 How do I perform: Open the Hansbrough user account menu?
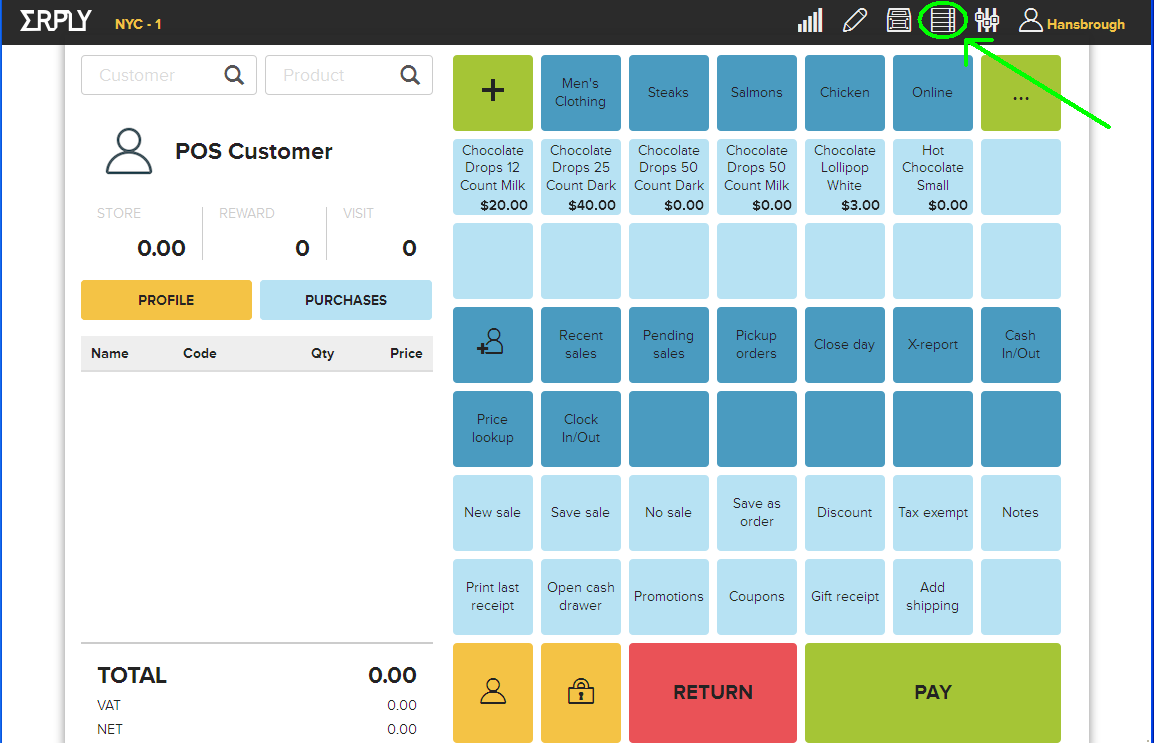click(x=1072, y=21)
